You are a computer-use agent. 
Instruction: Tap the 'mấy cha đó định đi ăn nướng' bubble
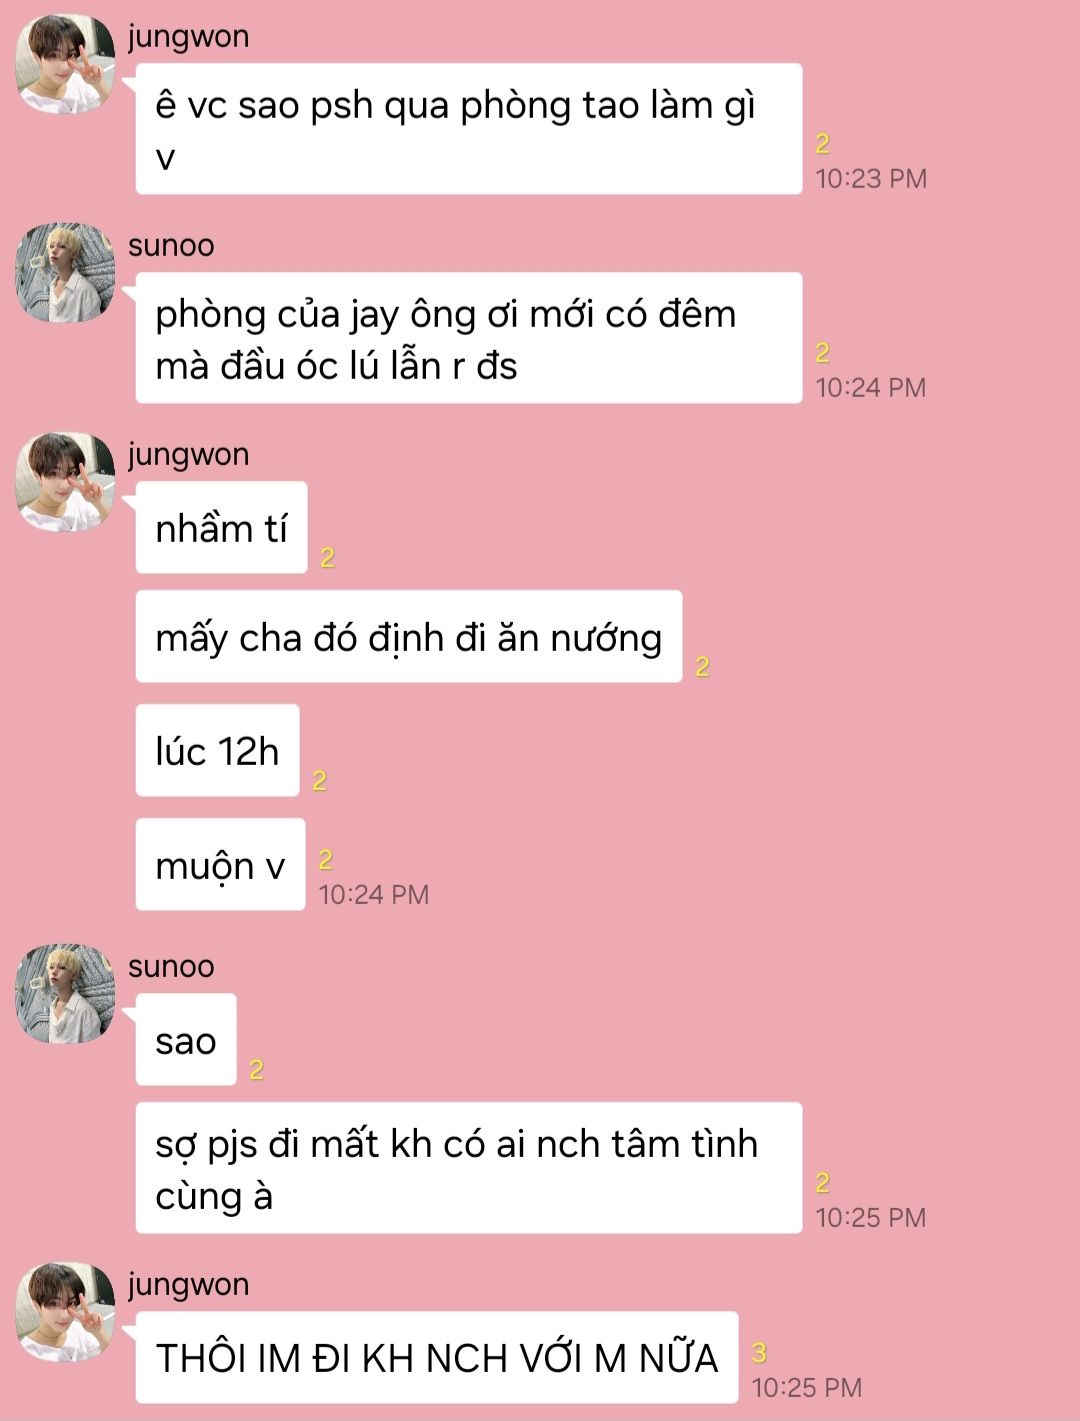pos(409,637)
